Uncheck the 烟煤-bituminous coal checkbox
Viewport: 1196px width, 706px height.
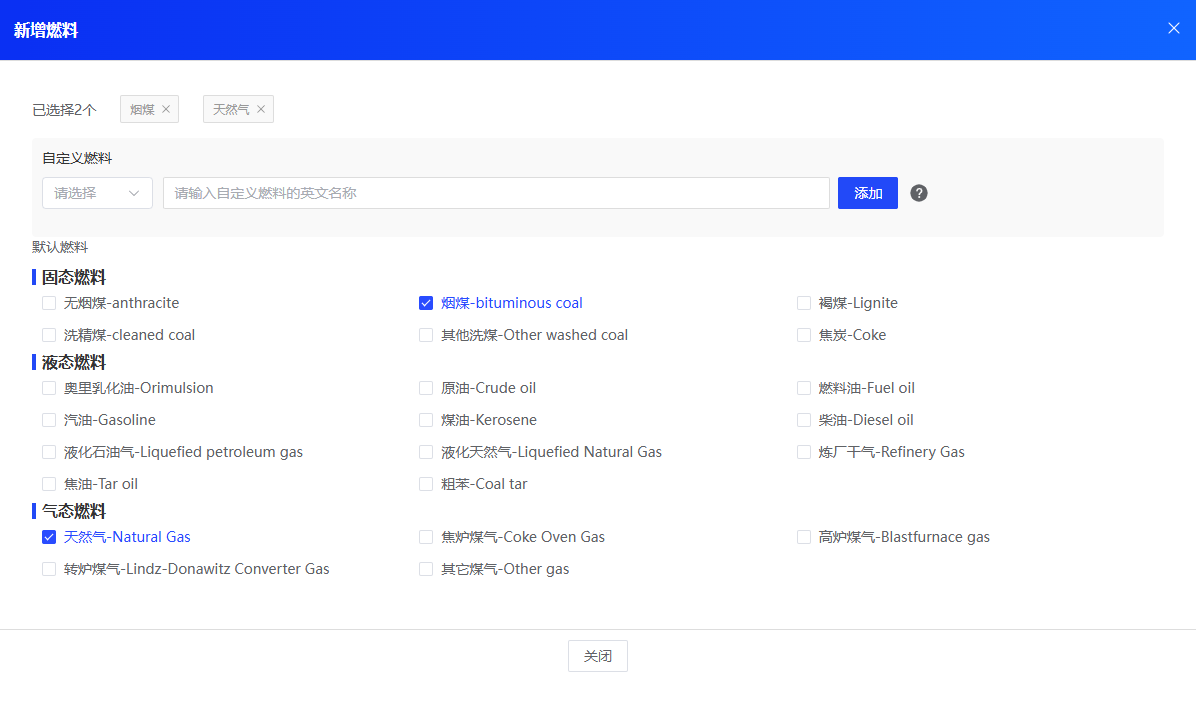(426, 303)
